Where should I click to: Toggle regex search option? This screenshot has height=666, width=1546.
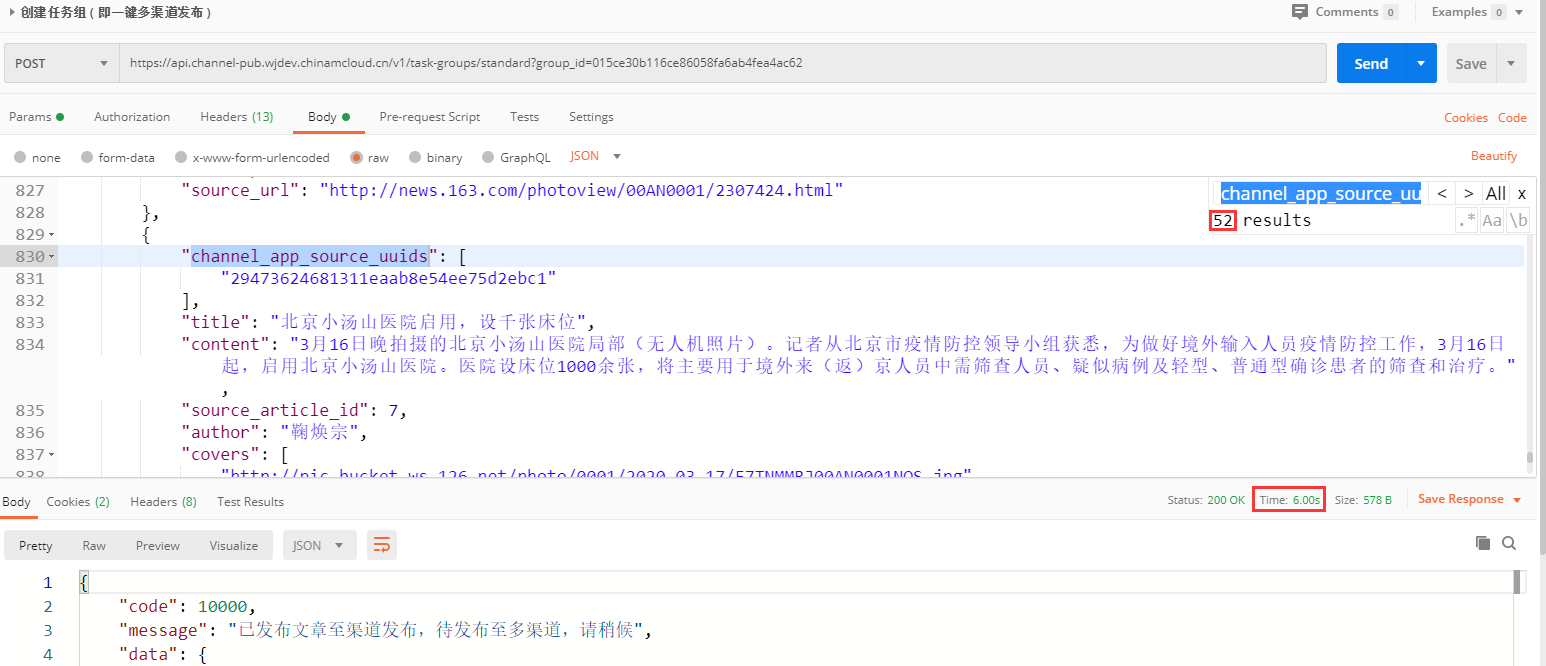coord(1466,220)
